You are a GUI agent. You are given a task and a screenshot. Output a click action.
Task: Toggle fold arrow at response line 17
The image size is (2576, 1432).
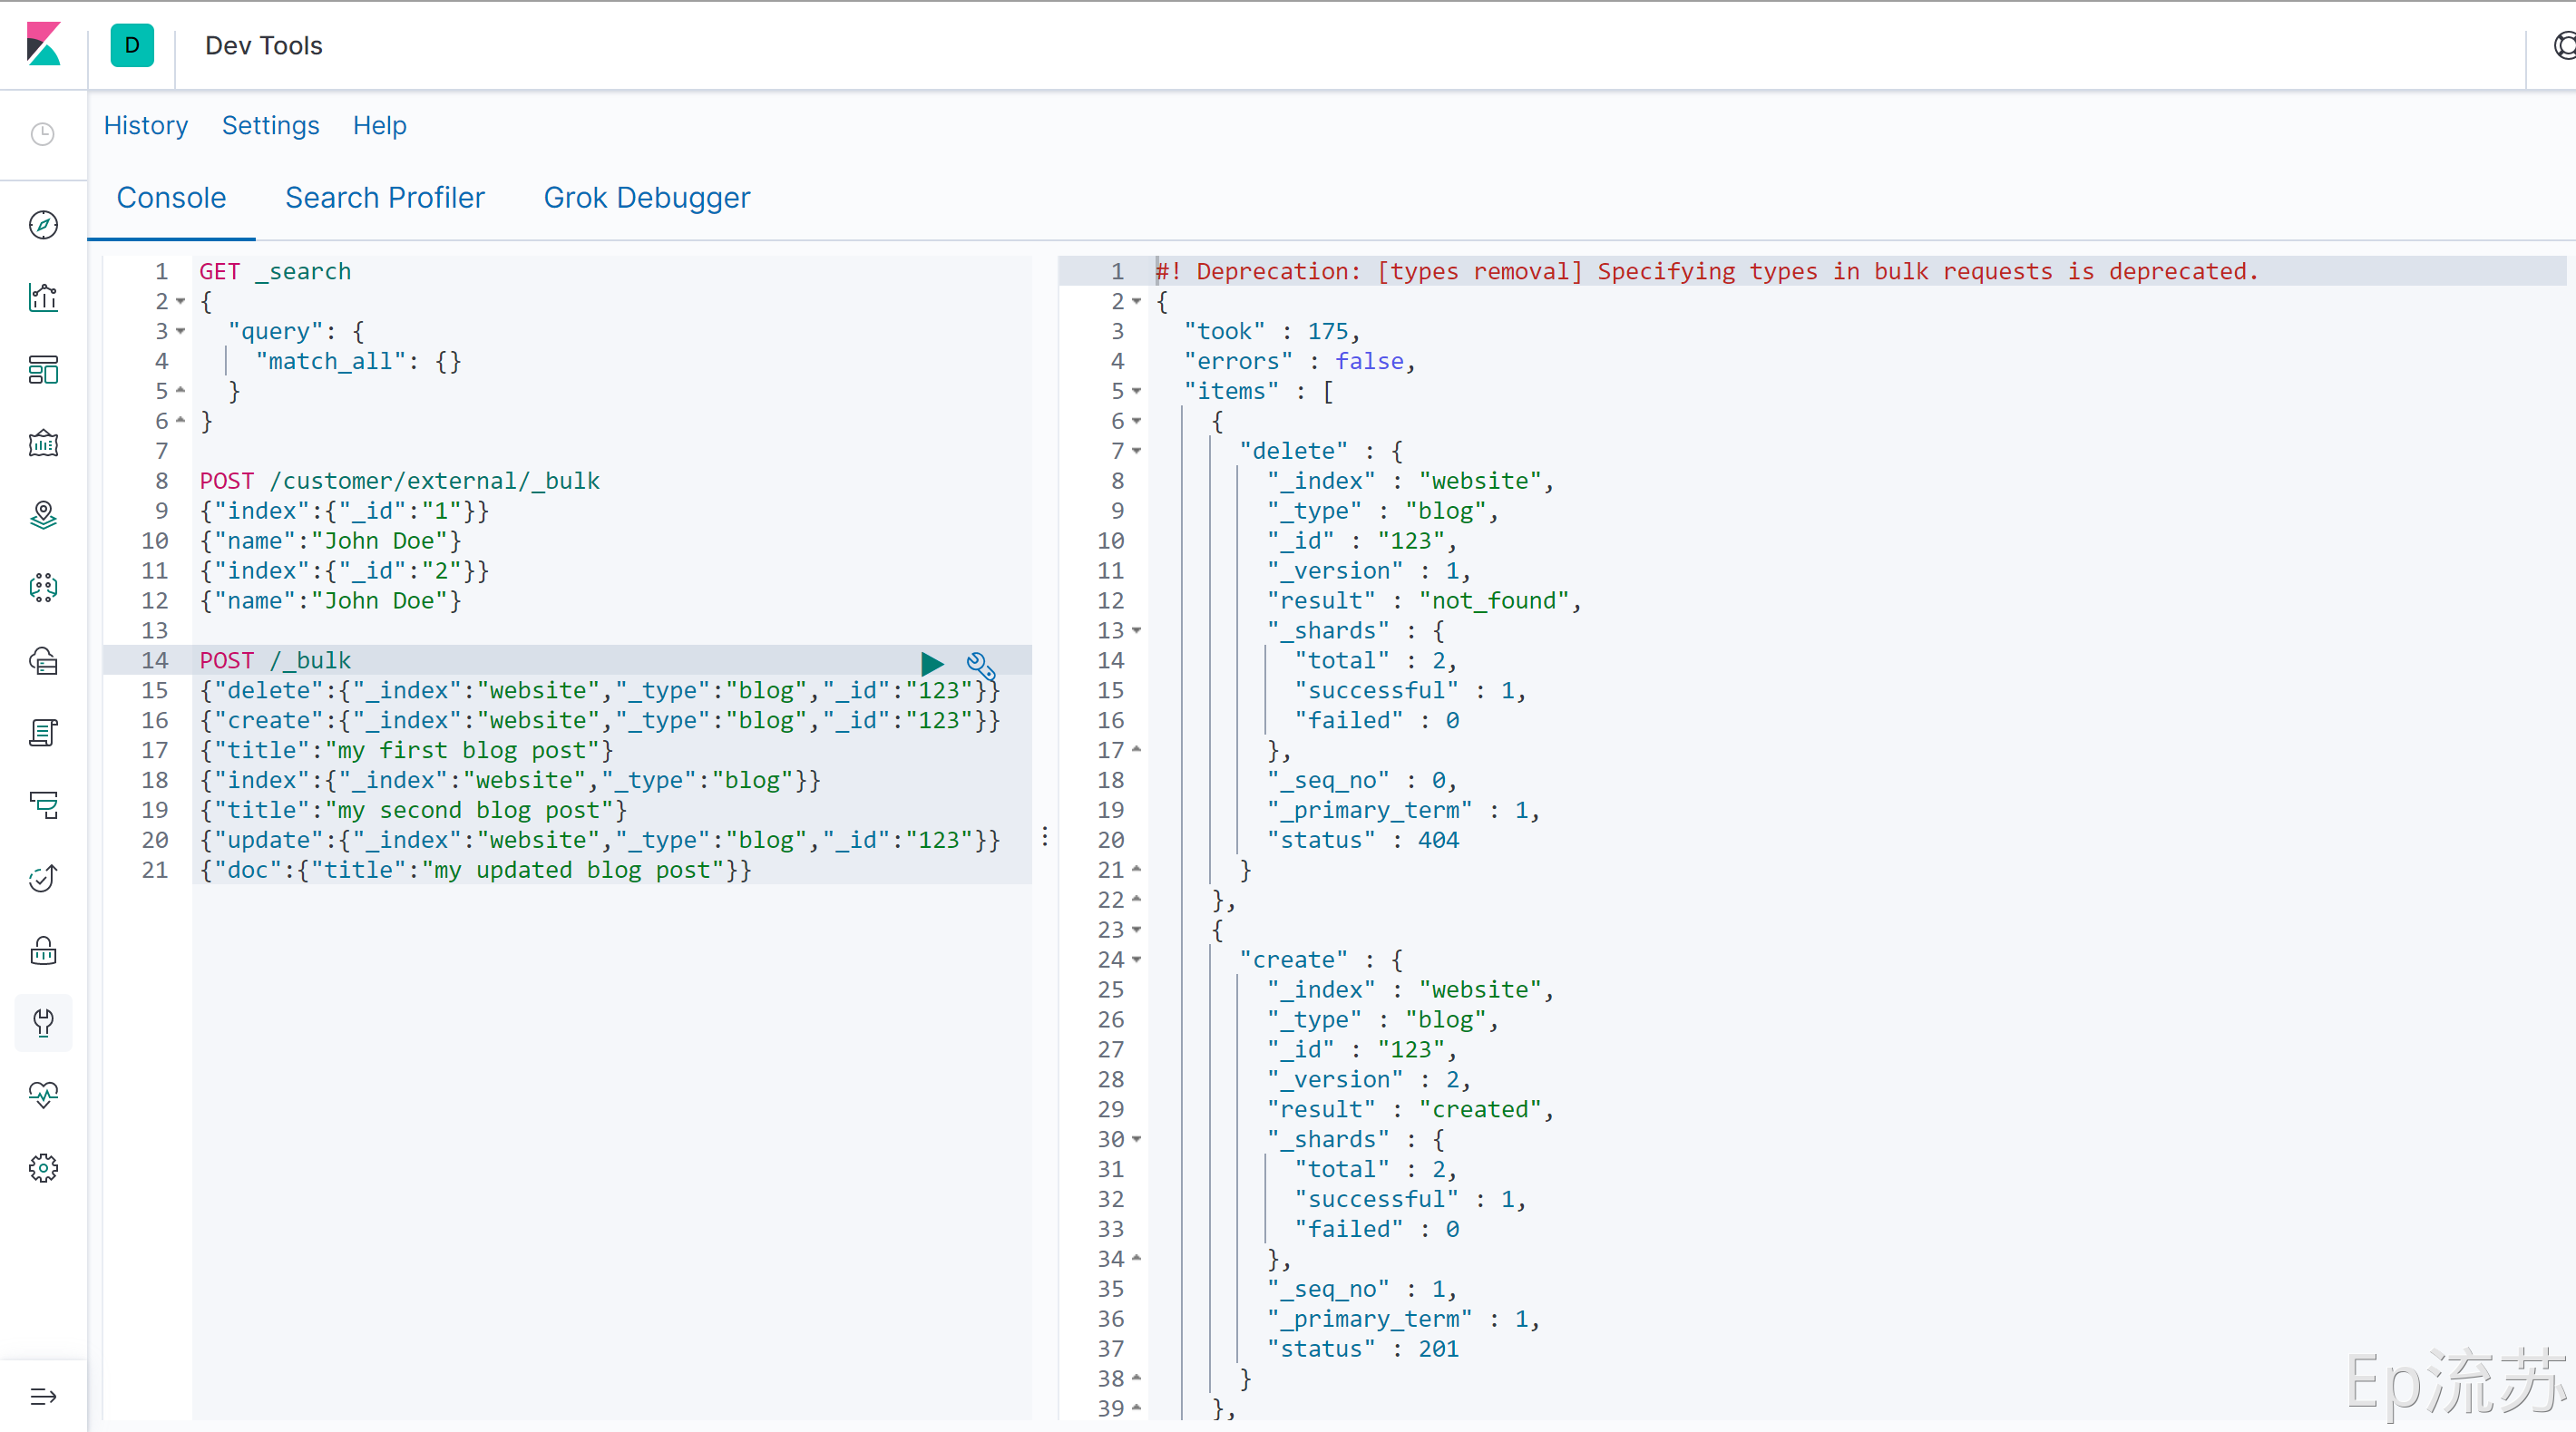[1136, 749]
